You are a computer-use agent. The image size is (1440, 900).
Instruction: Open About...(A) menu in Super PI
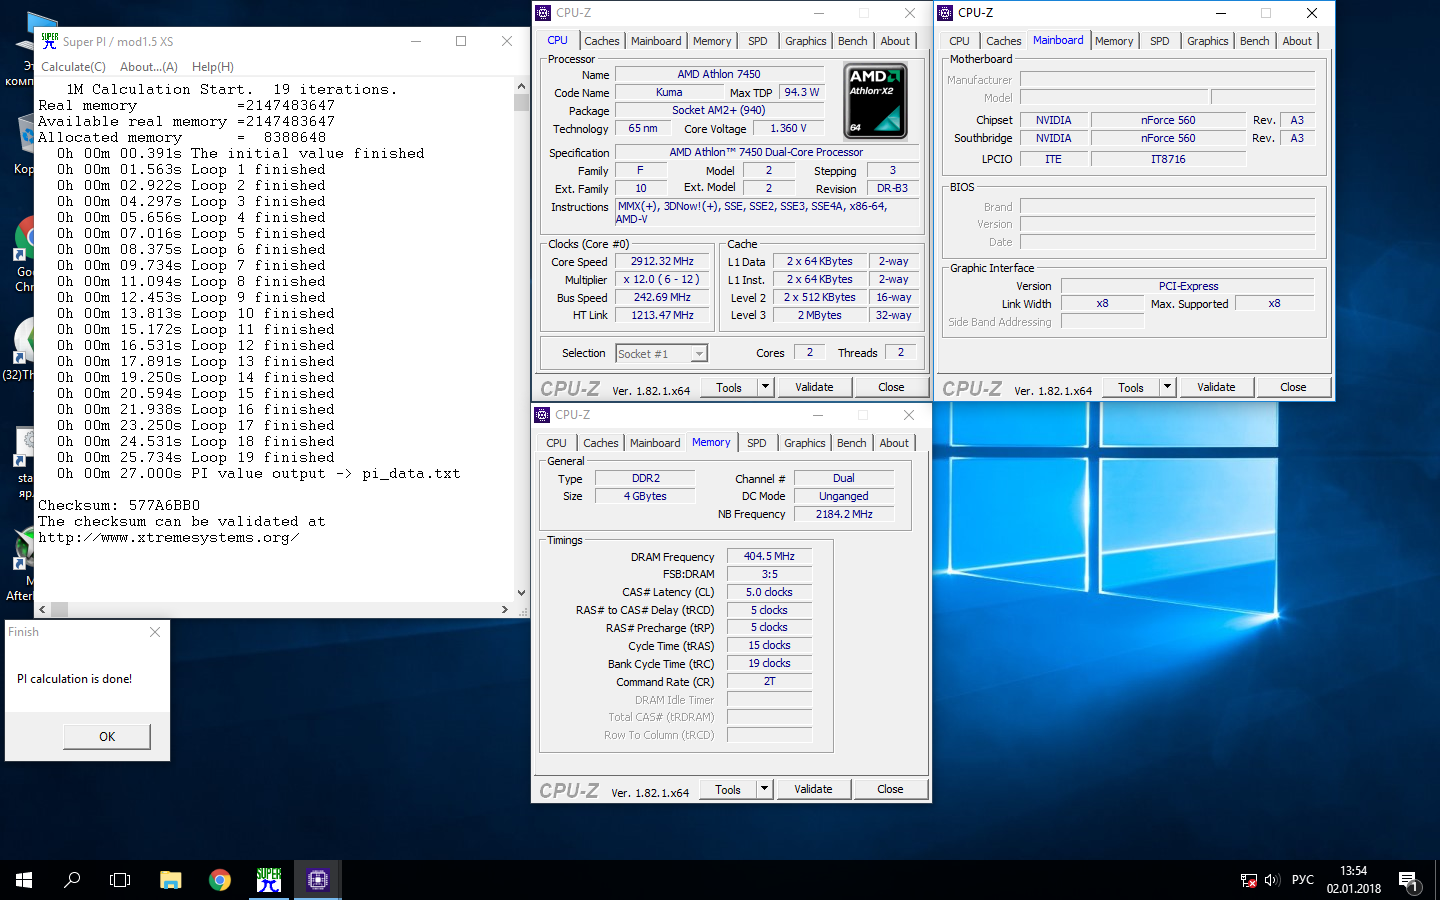(x=149, y=67)
